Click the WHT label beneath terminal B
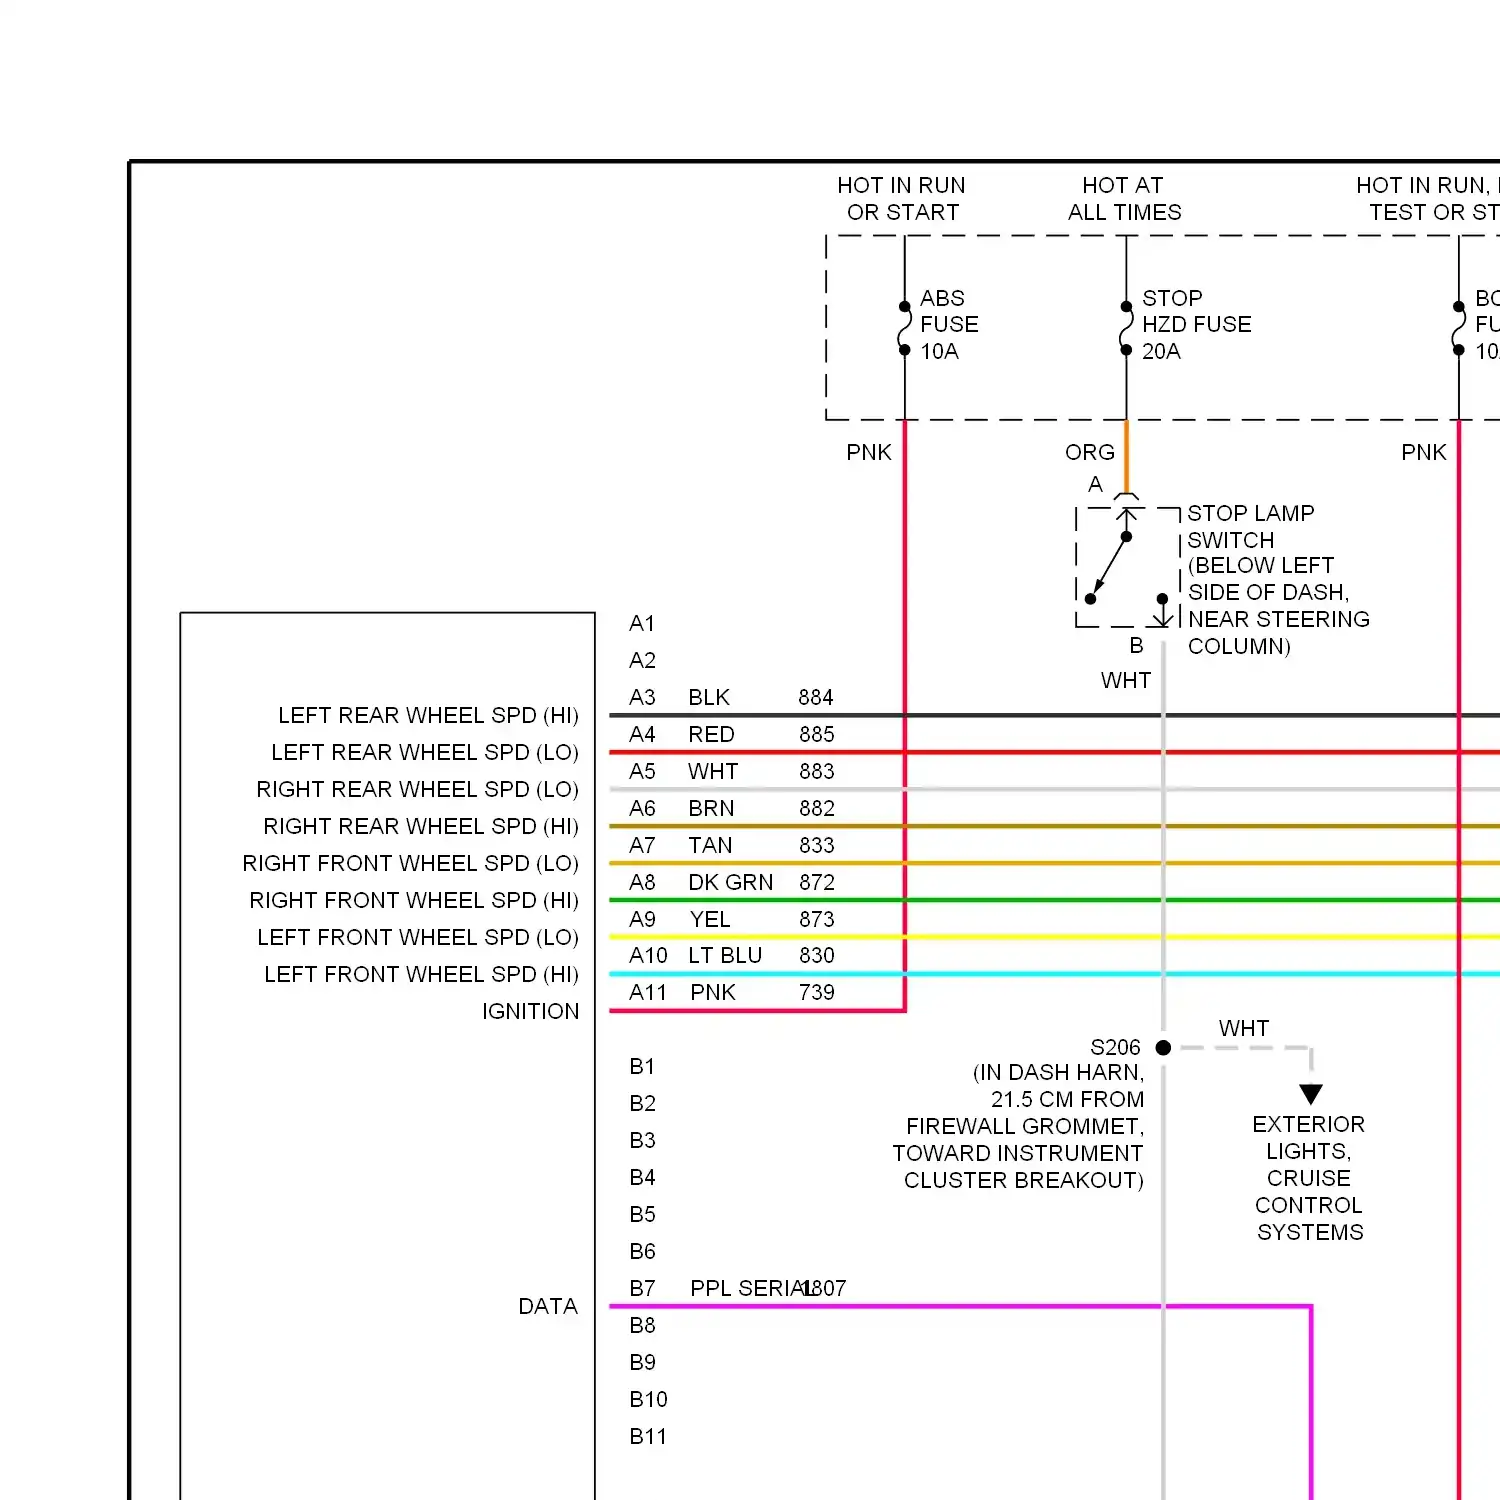 (1126, 680)
